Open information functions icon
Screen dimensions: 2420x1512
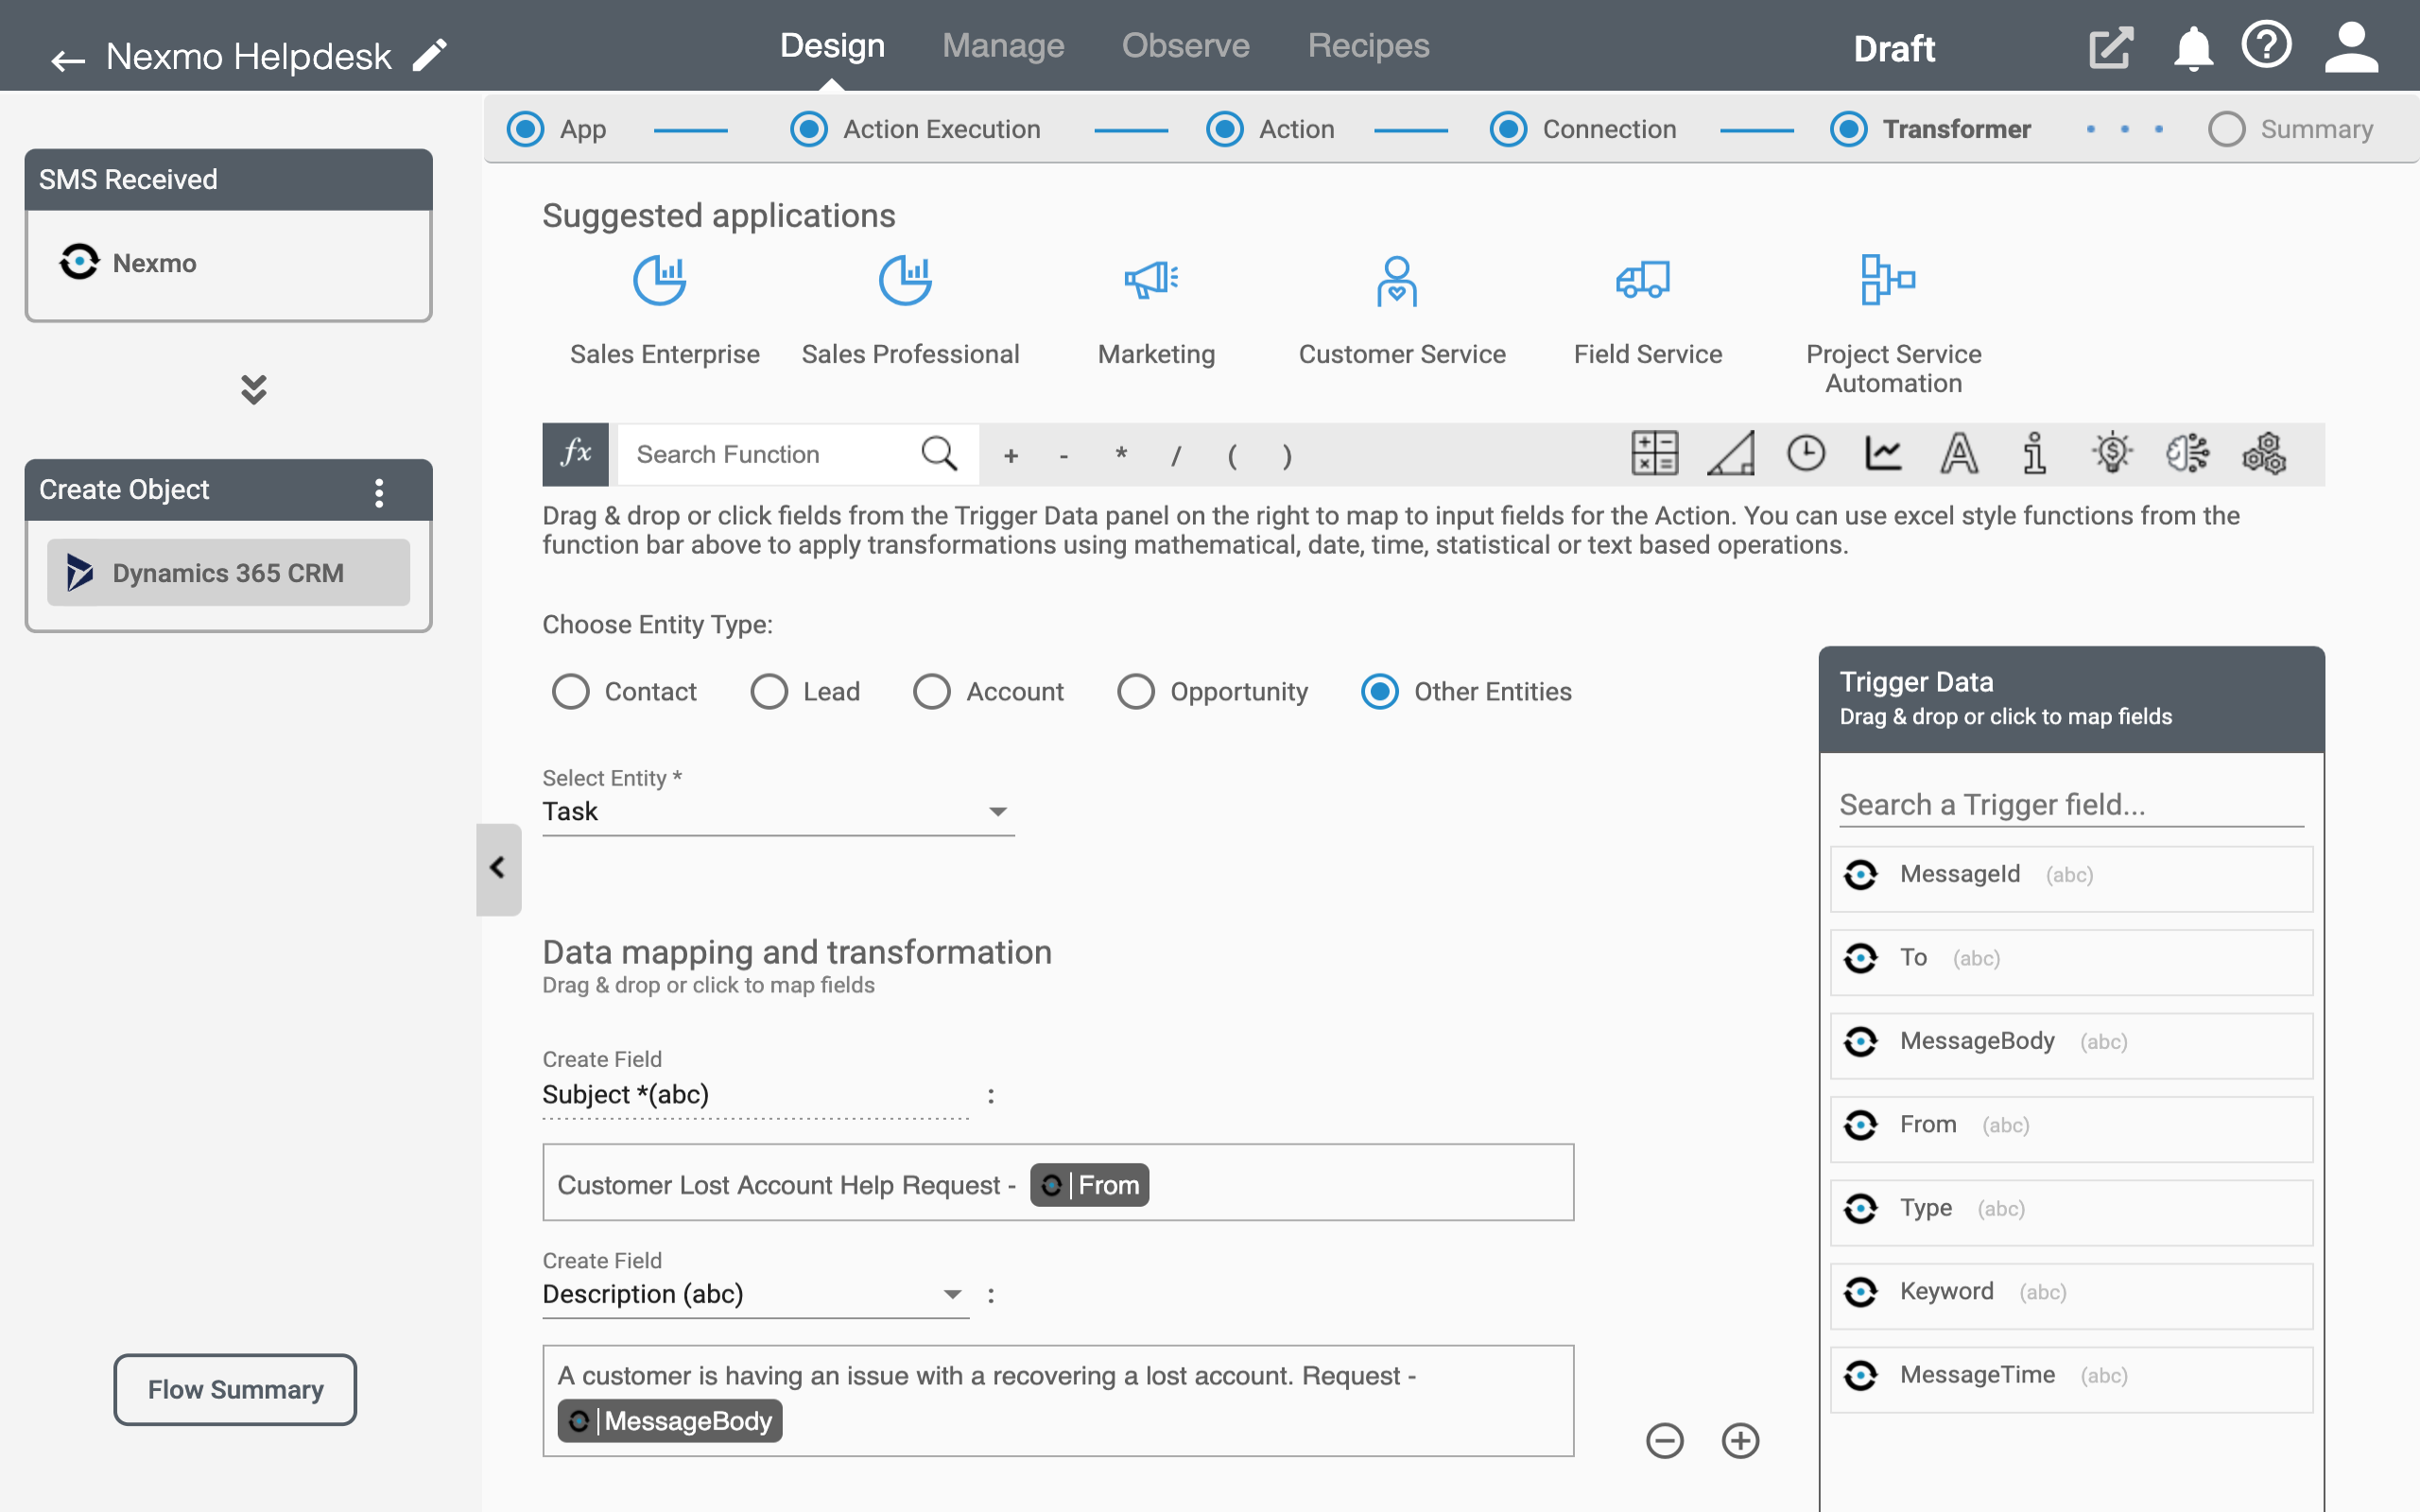2034,454
